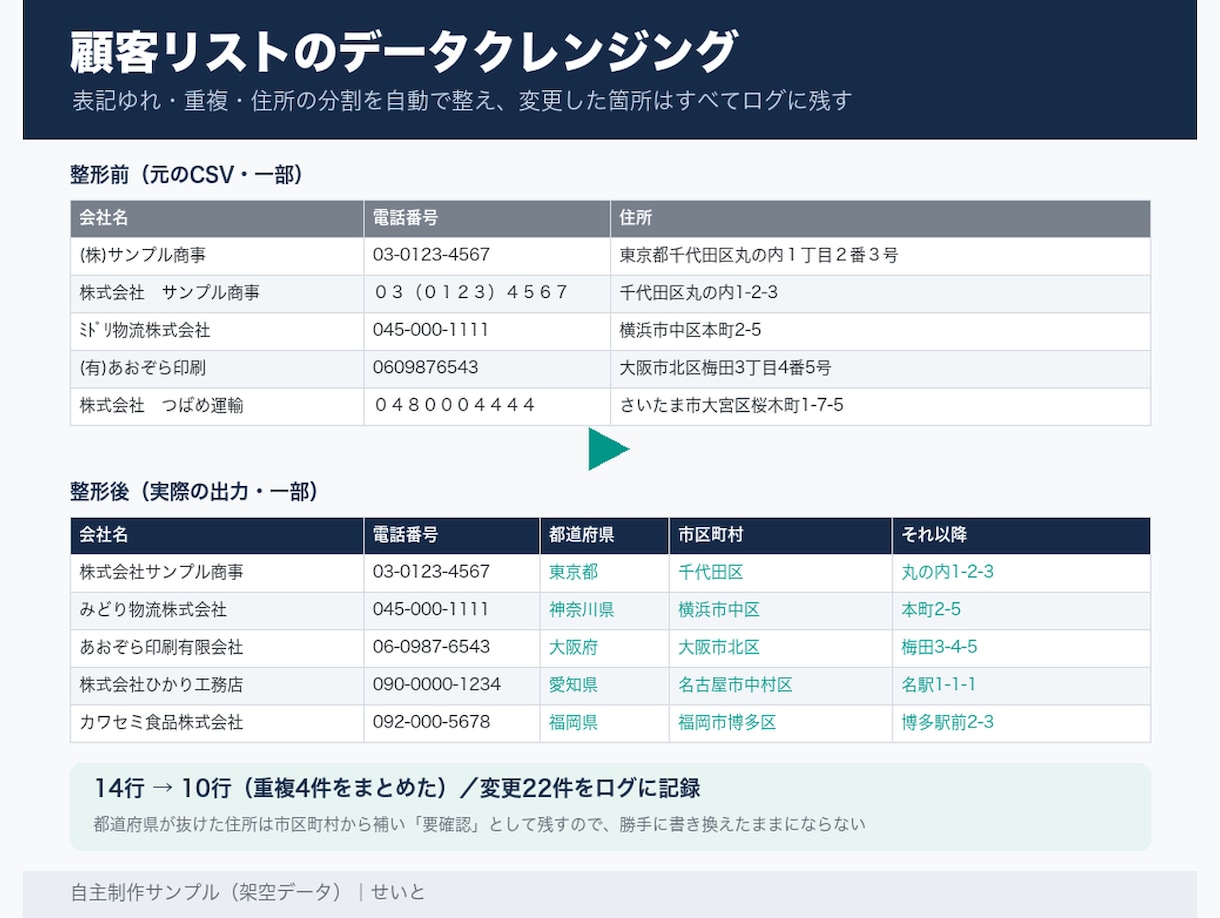The image size is (1220, 918).
Task: Click the full-width phone ０３（０１２３）４５６７
Action: click(x=470, y=293)
